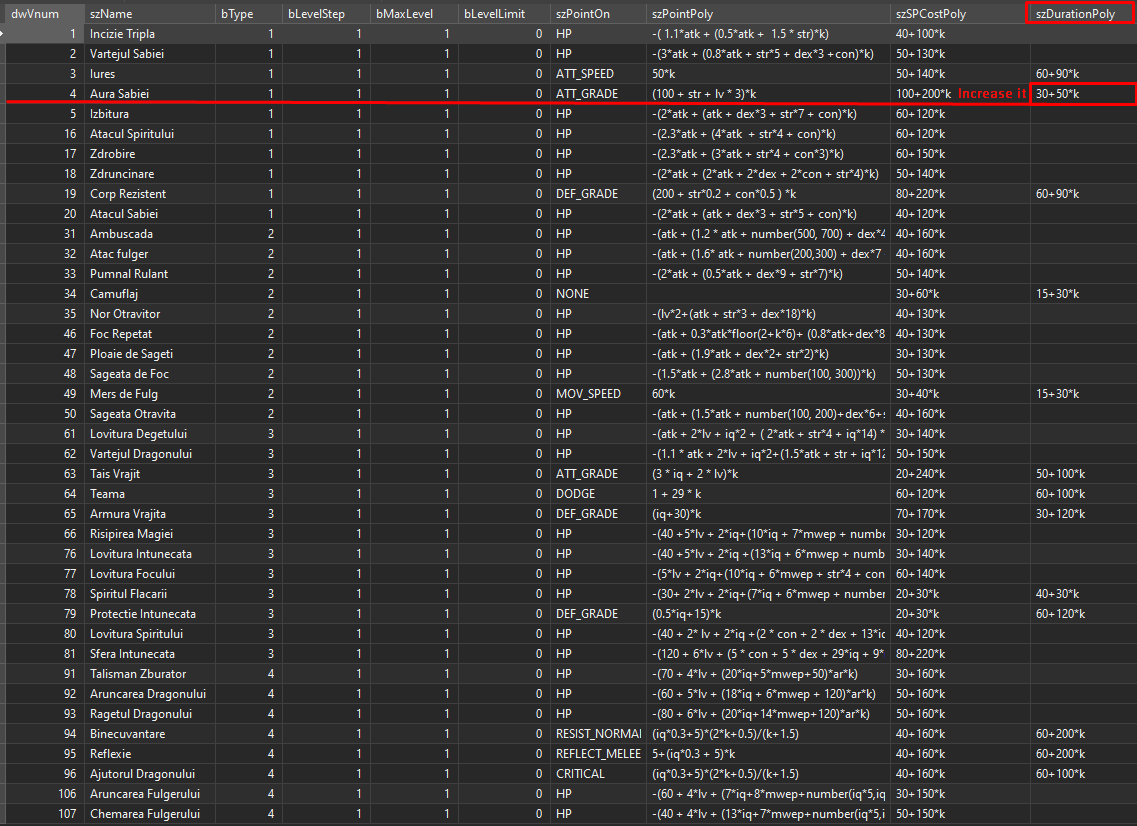Screen dimensions: 1137x826
Task: Click the szName column header
Action: (150, 13)
